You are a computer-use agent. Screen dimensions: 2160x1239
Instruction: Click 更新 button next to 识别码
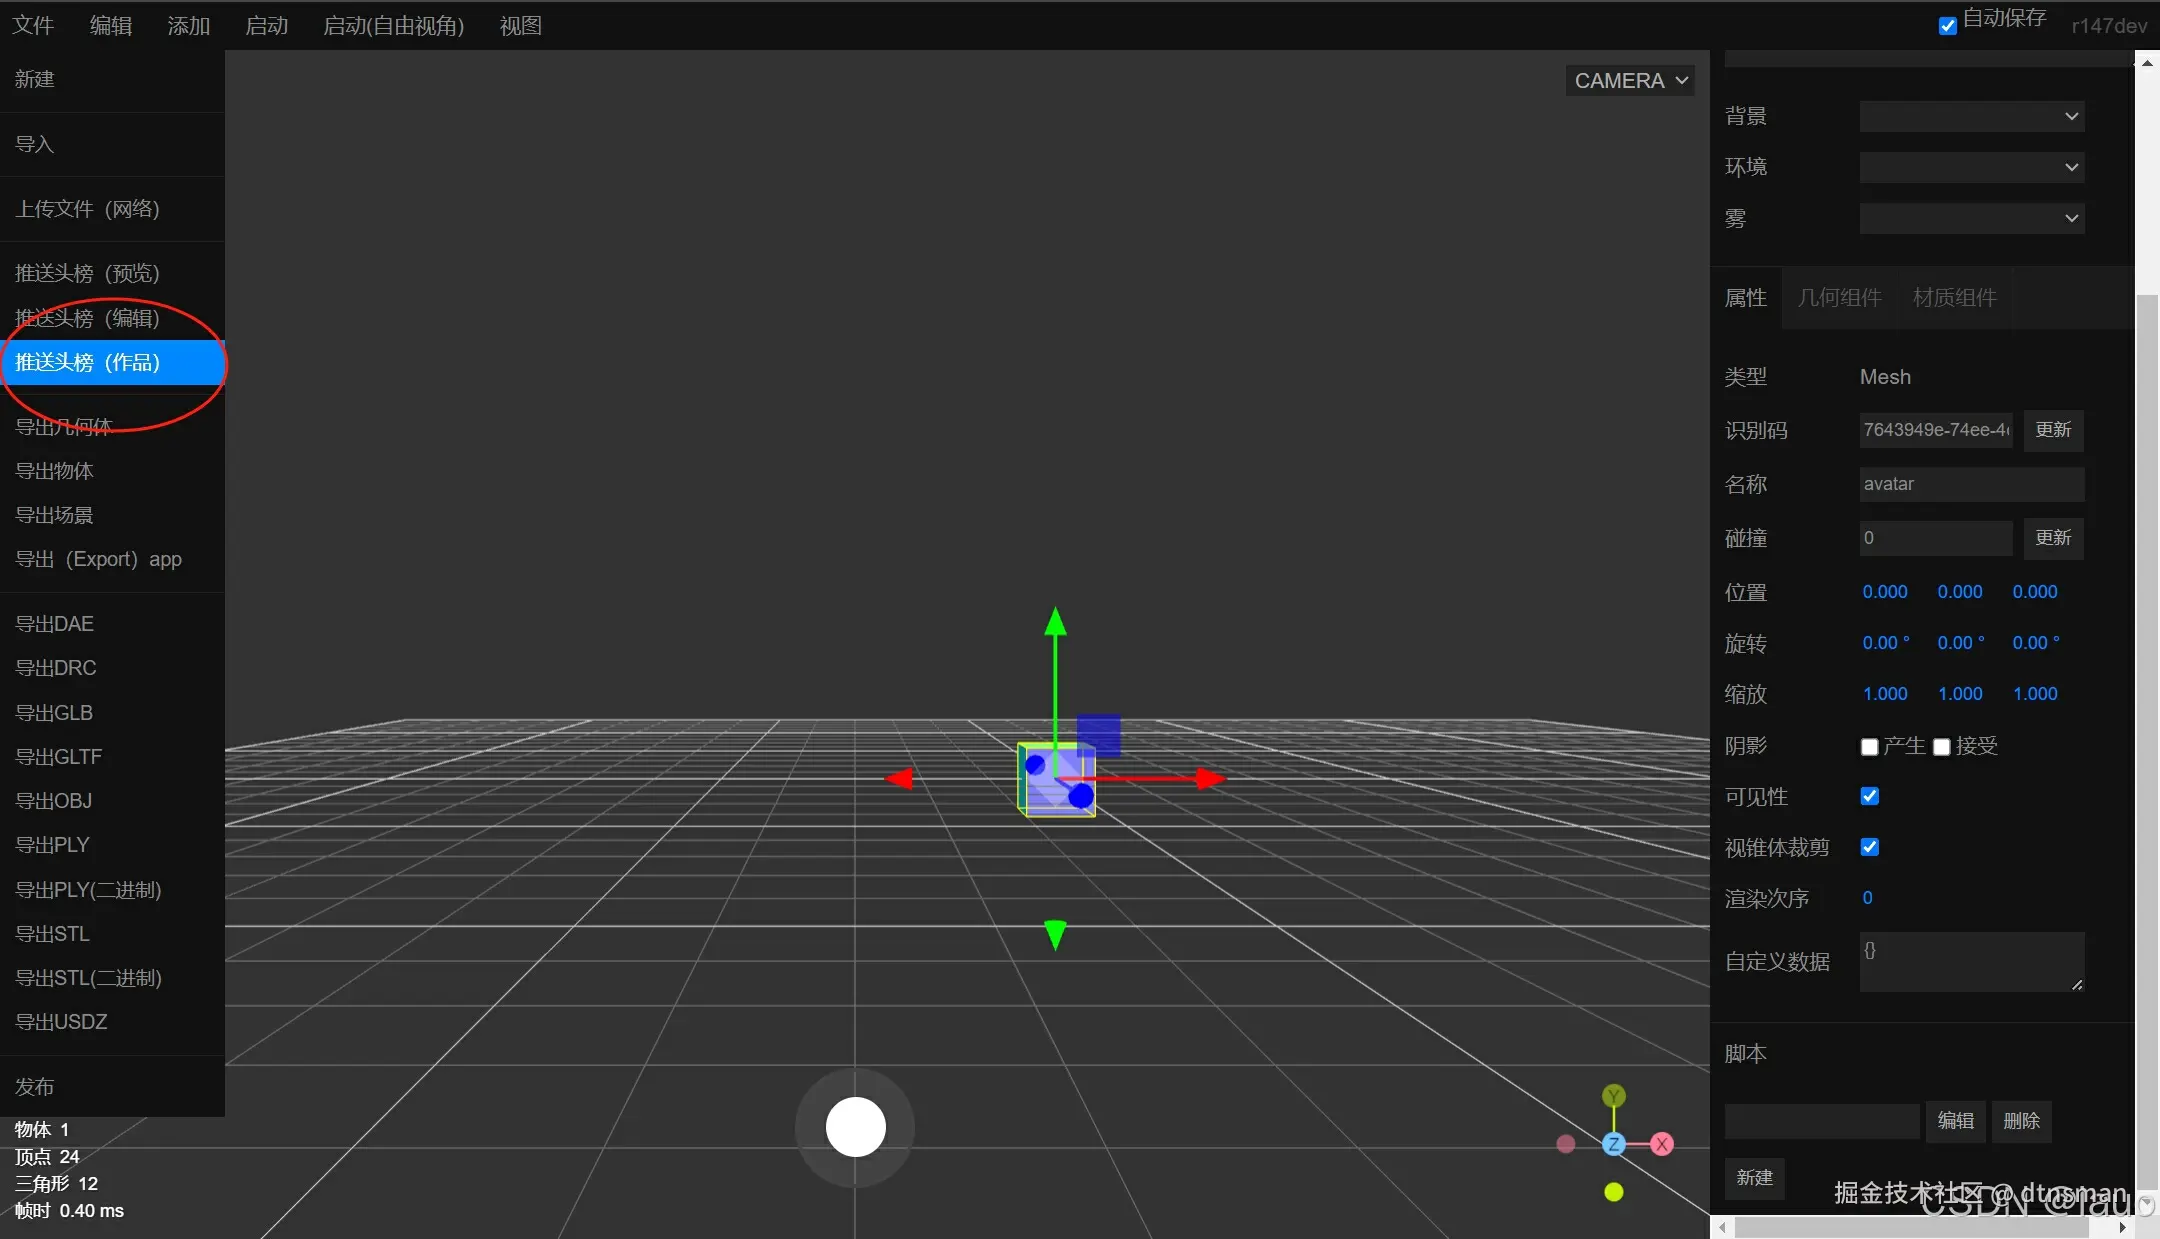click(2053, 430)
